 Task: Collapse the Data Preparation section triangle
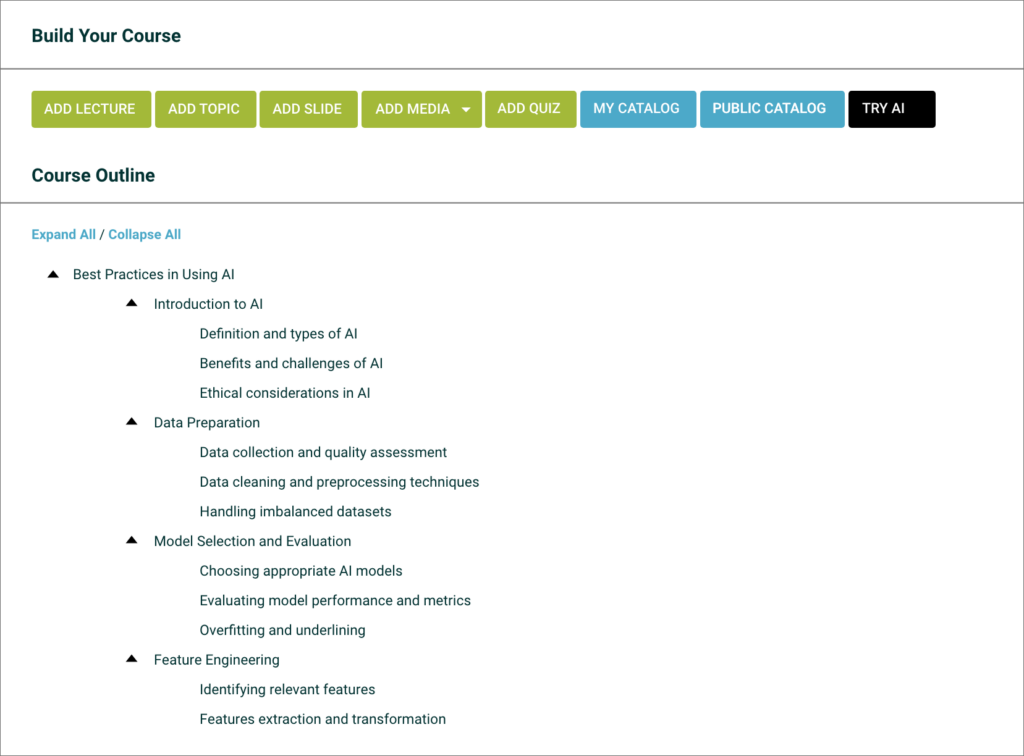point(131,422)
